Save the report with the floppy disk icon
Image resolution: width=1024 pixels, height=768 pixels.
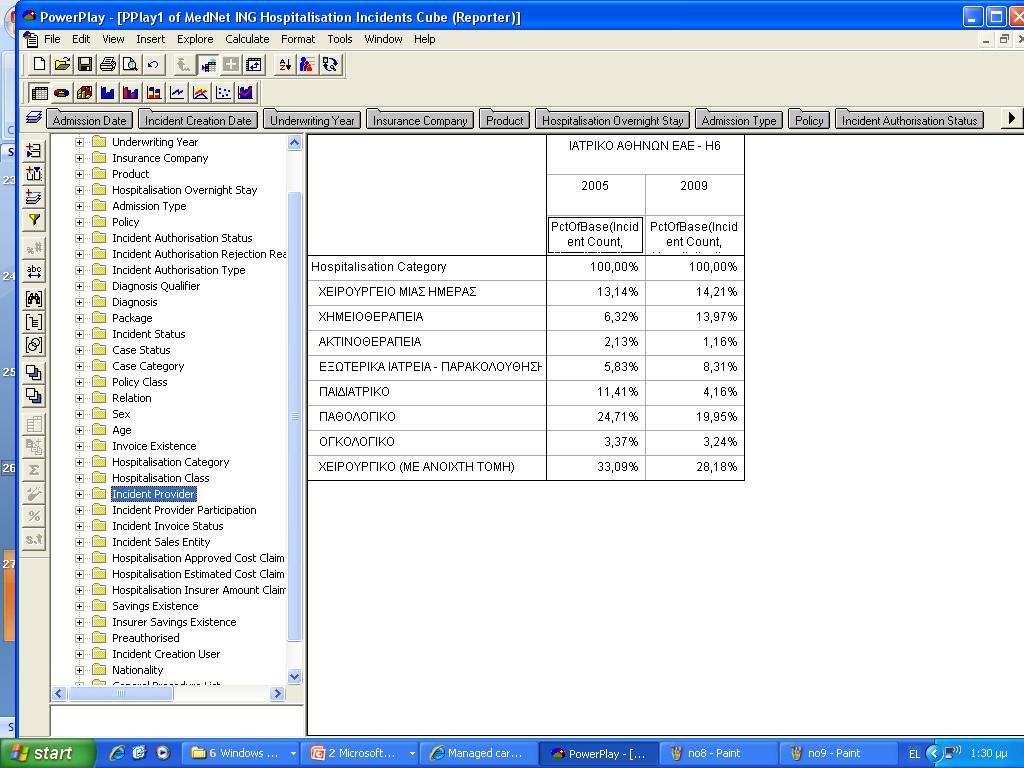(x=84, y=64)
